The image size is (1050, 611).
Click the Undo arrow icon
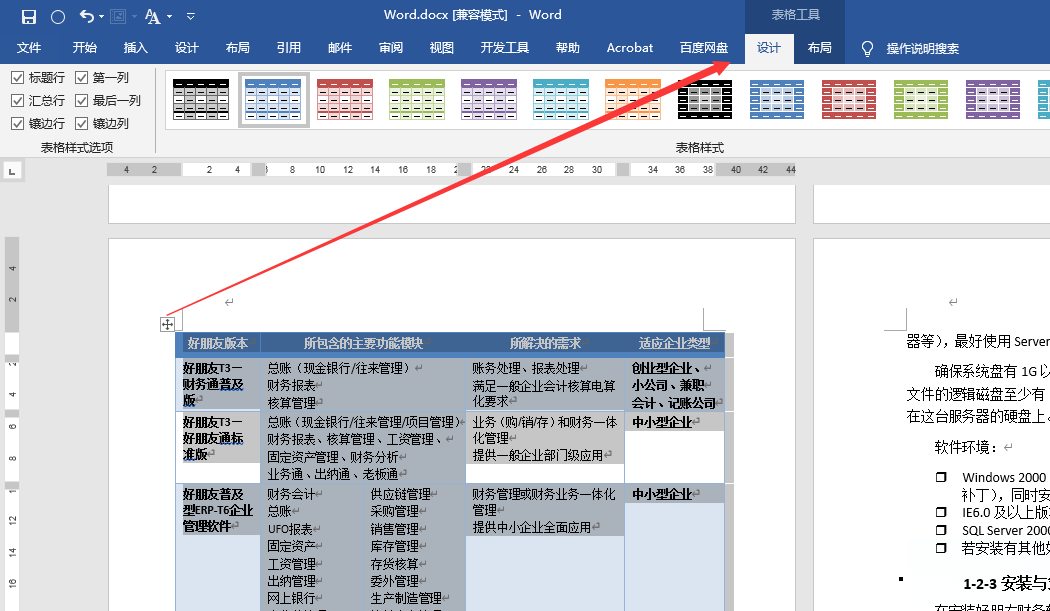[x=86, y=16]
